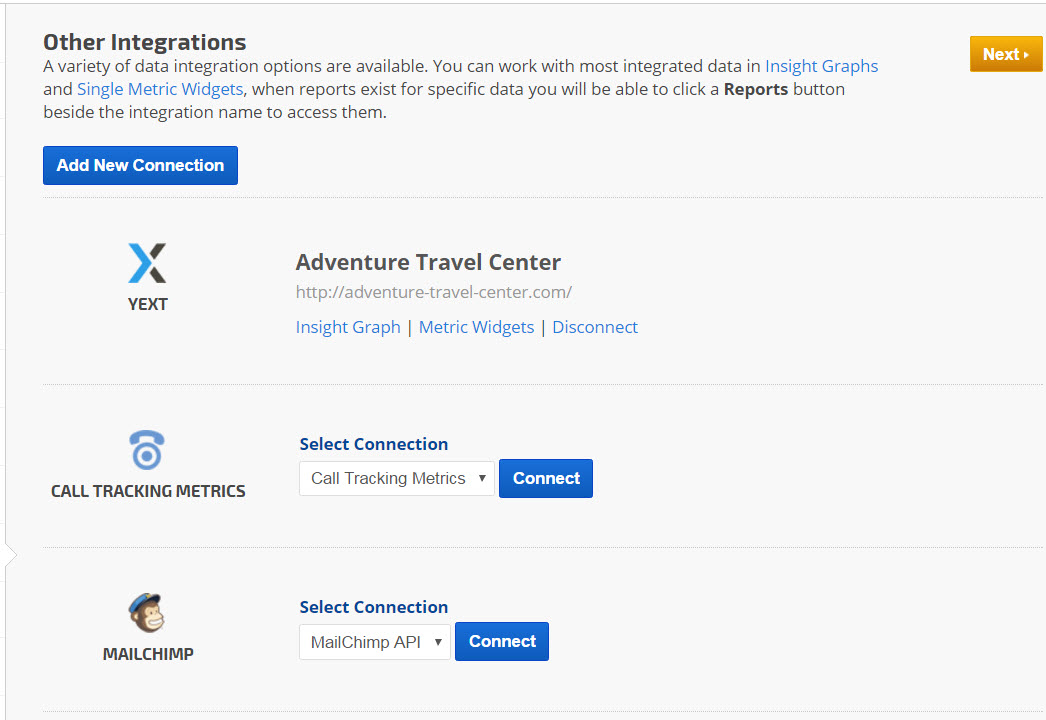This screenshot has height=720, width=1046.
Task: Connect the Call Tracking Metrics integration
Action: click(546, 478)
